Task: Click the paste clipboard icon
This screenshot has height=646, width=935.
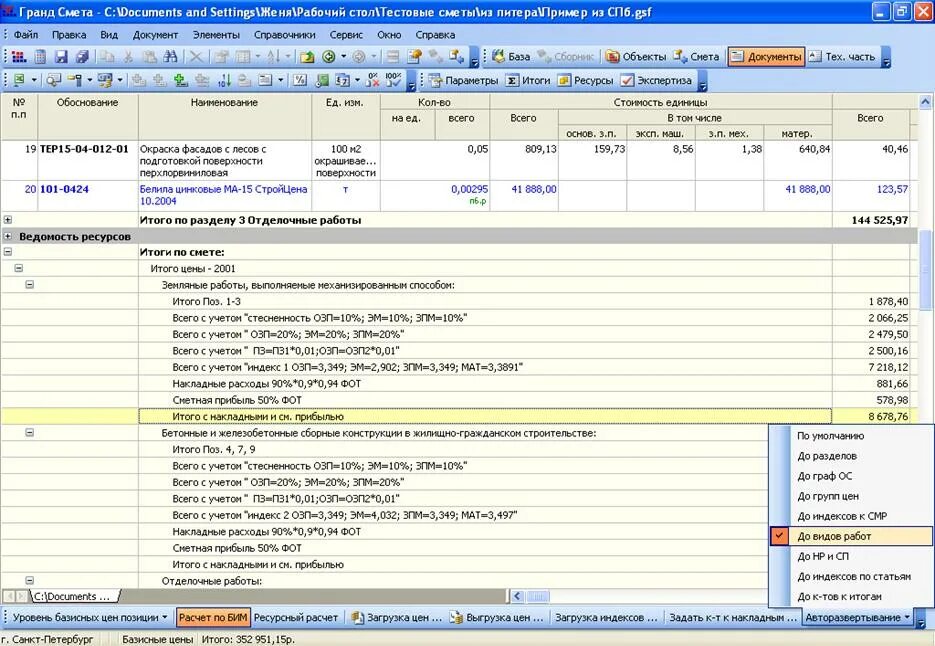Action: pyautogui.click(x=150, y=57)
